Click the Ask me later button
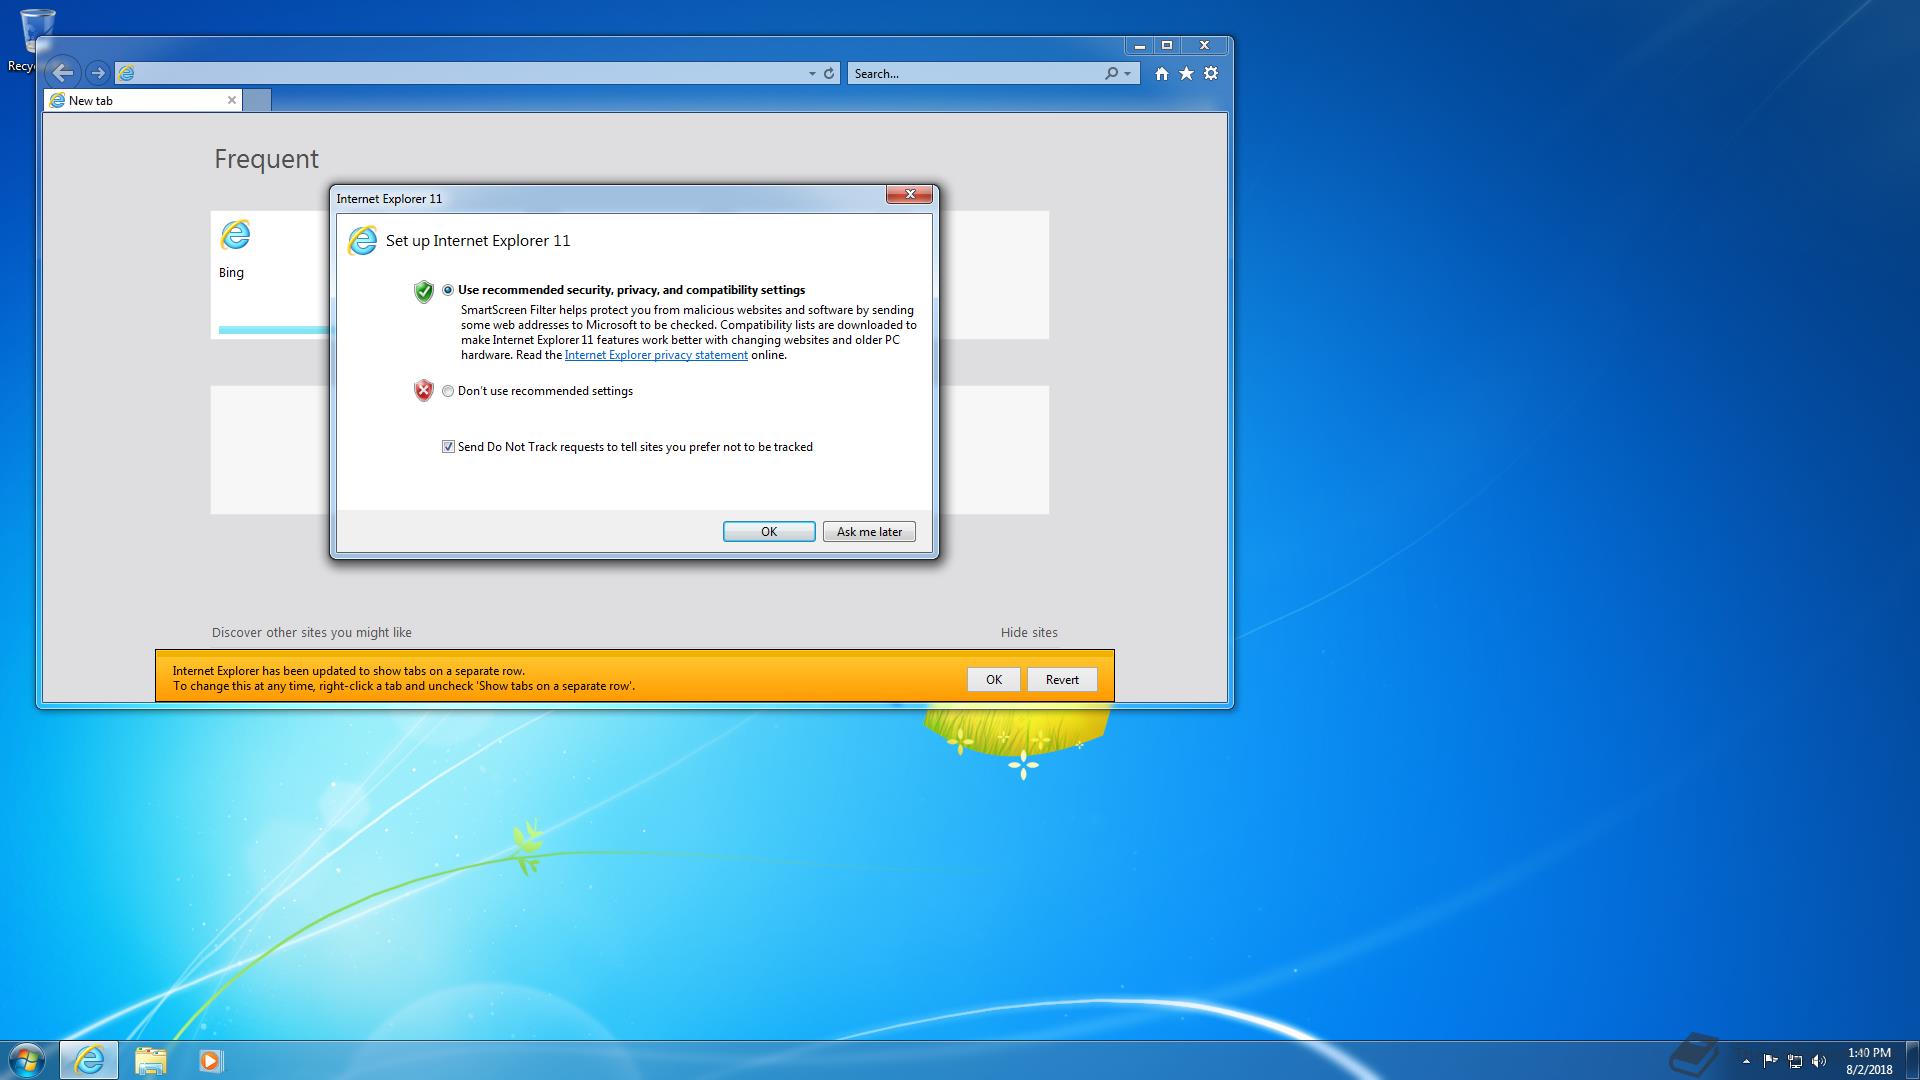1920x1080 pixels. coord(869,532)
